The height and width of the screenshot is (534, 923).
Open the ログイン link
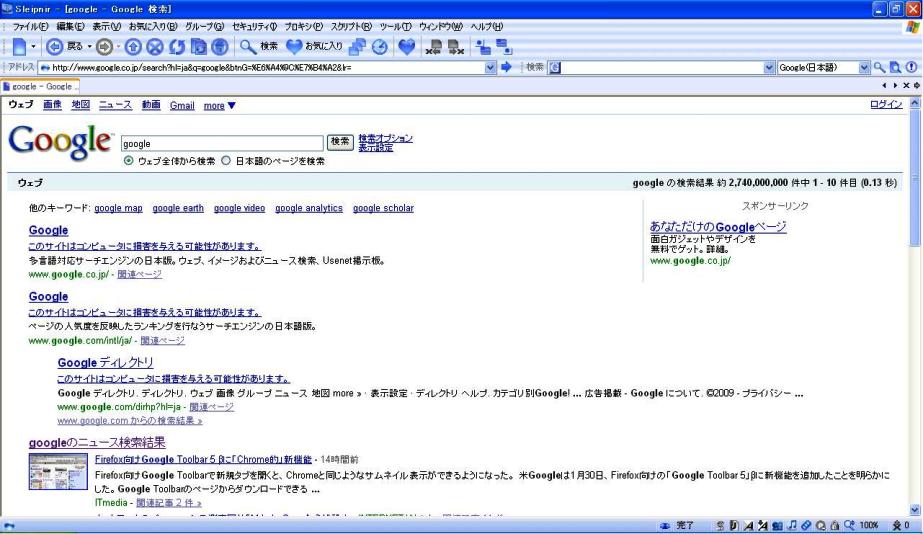[886, 104]
